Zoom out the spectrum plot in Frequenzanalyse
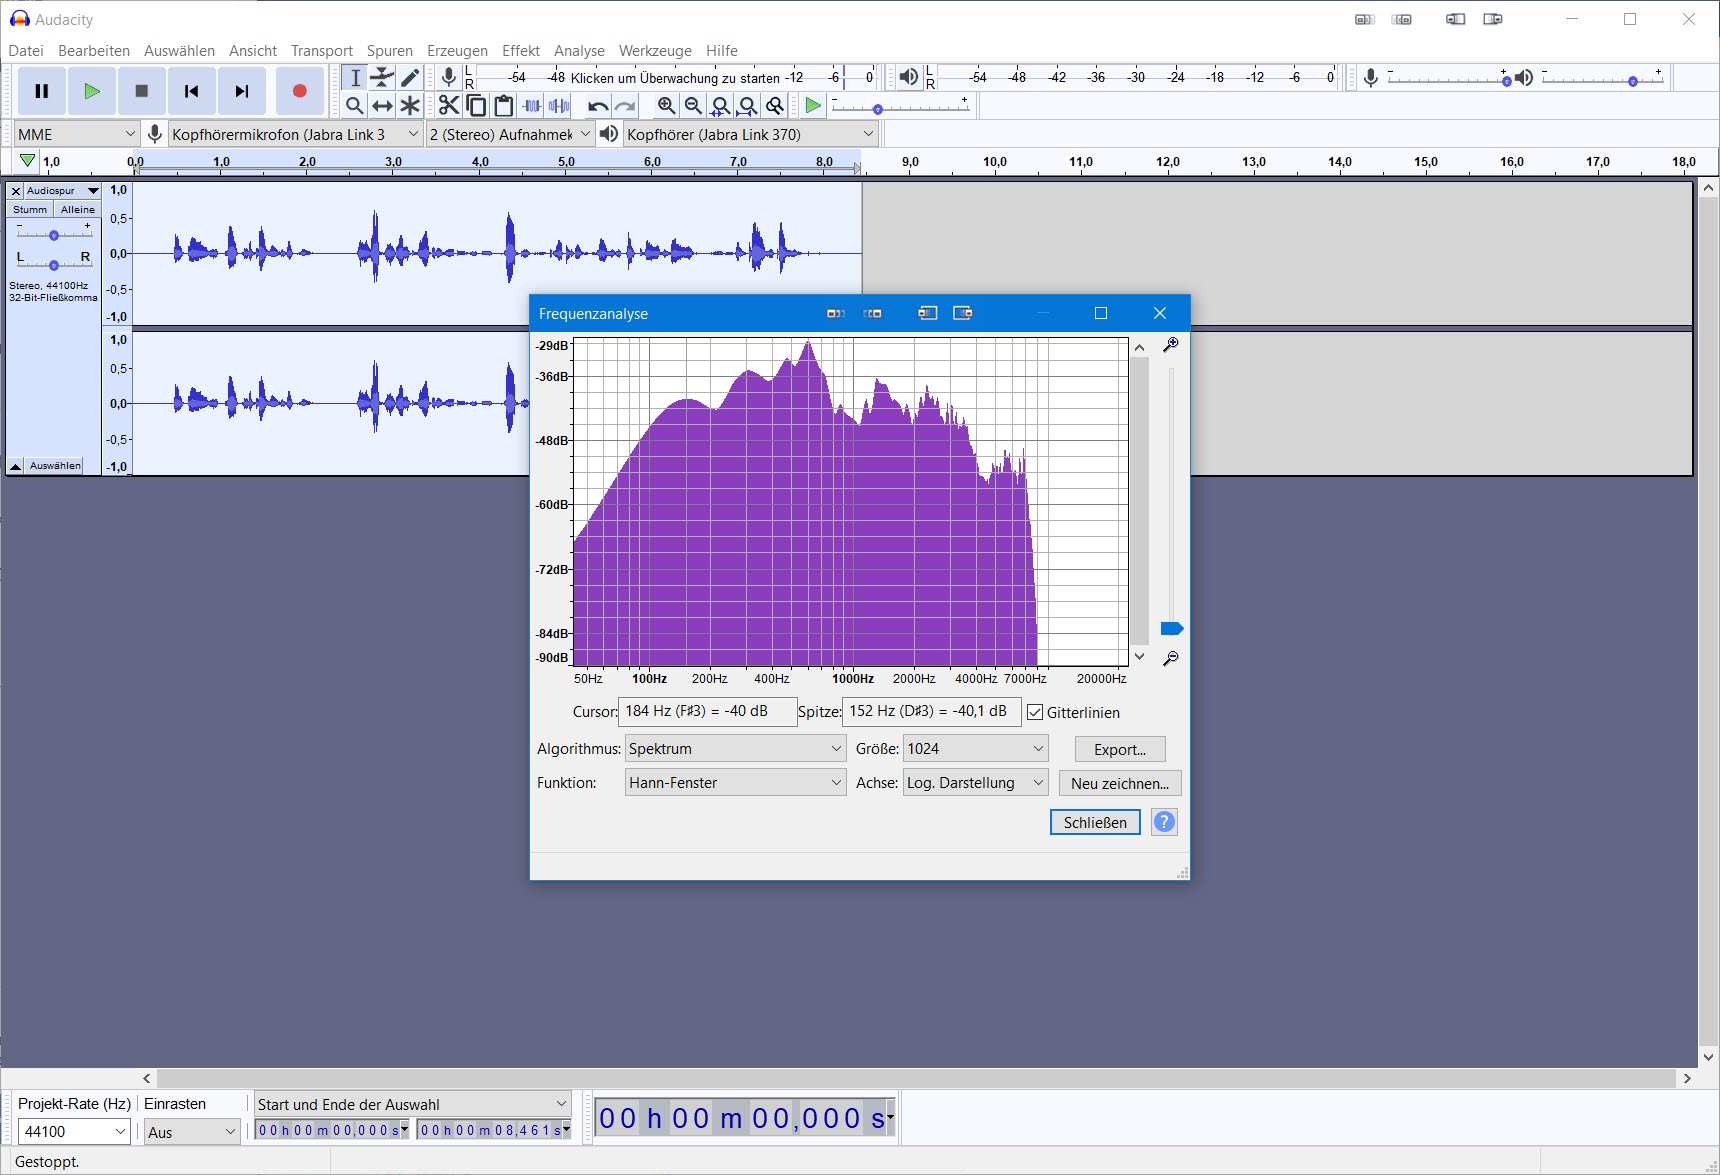 click(1170, 658)
